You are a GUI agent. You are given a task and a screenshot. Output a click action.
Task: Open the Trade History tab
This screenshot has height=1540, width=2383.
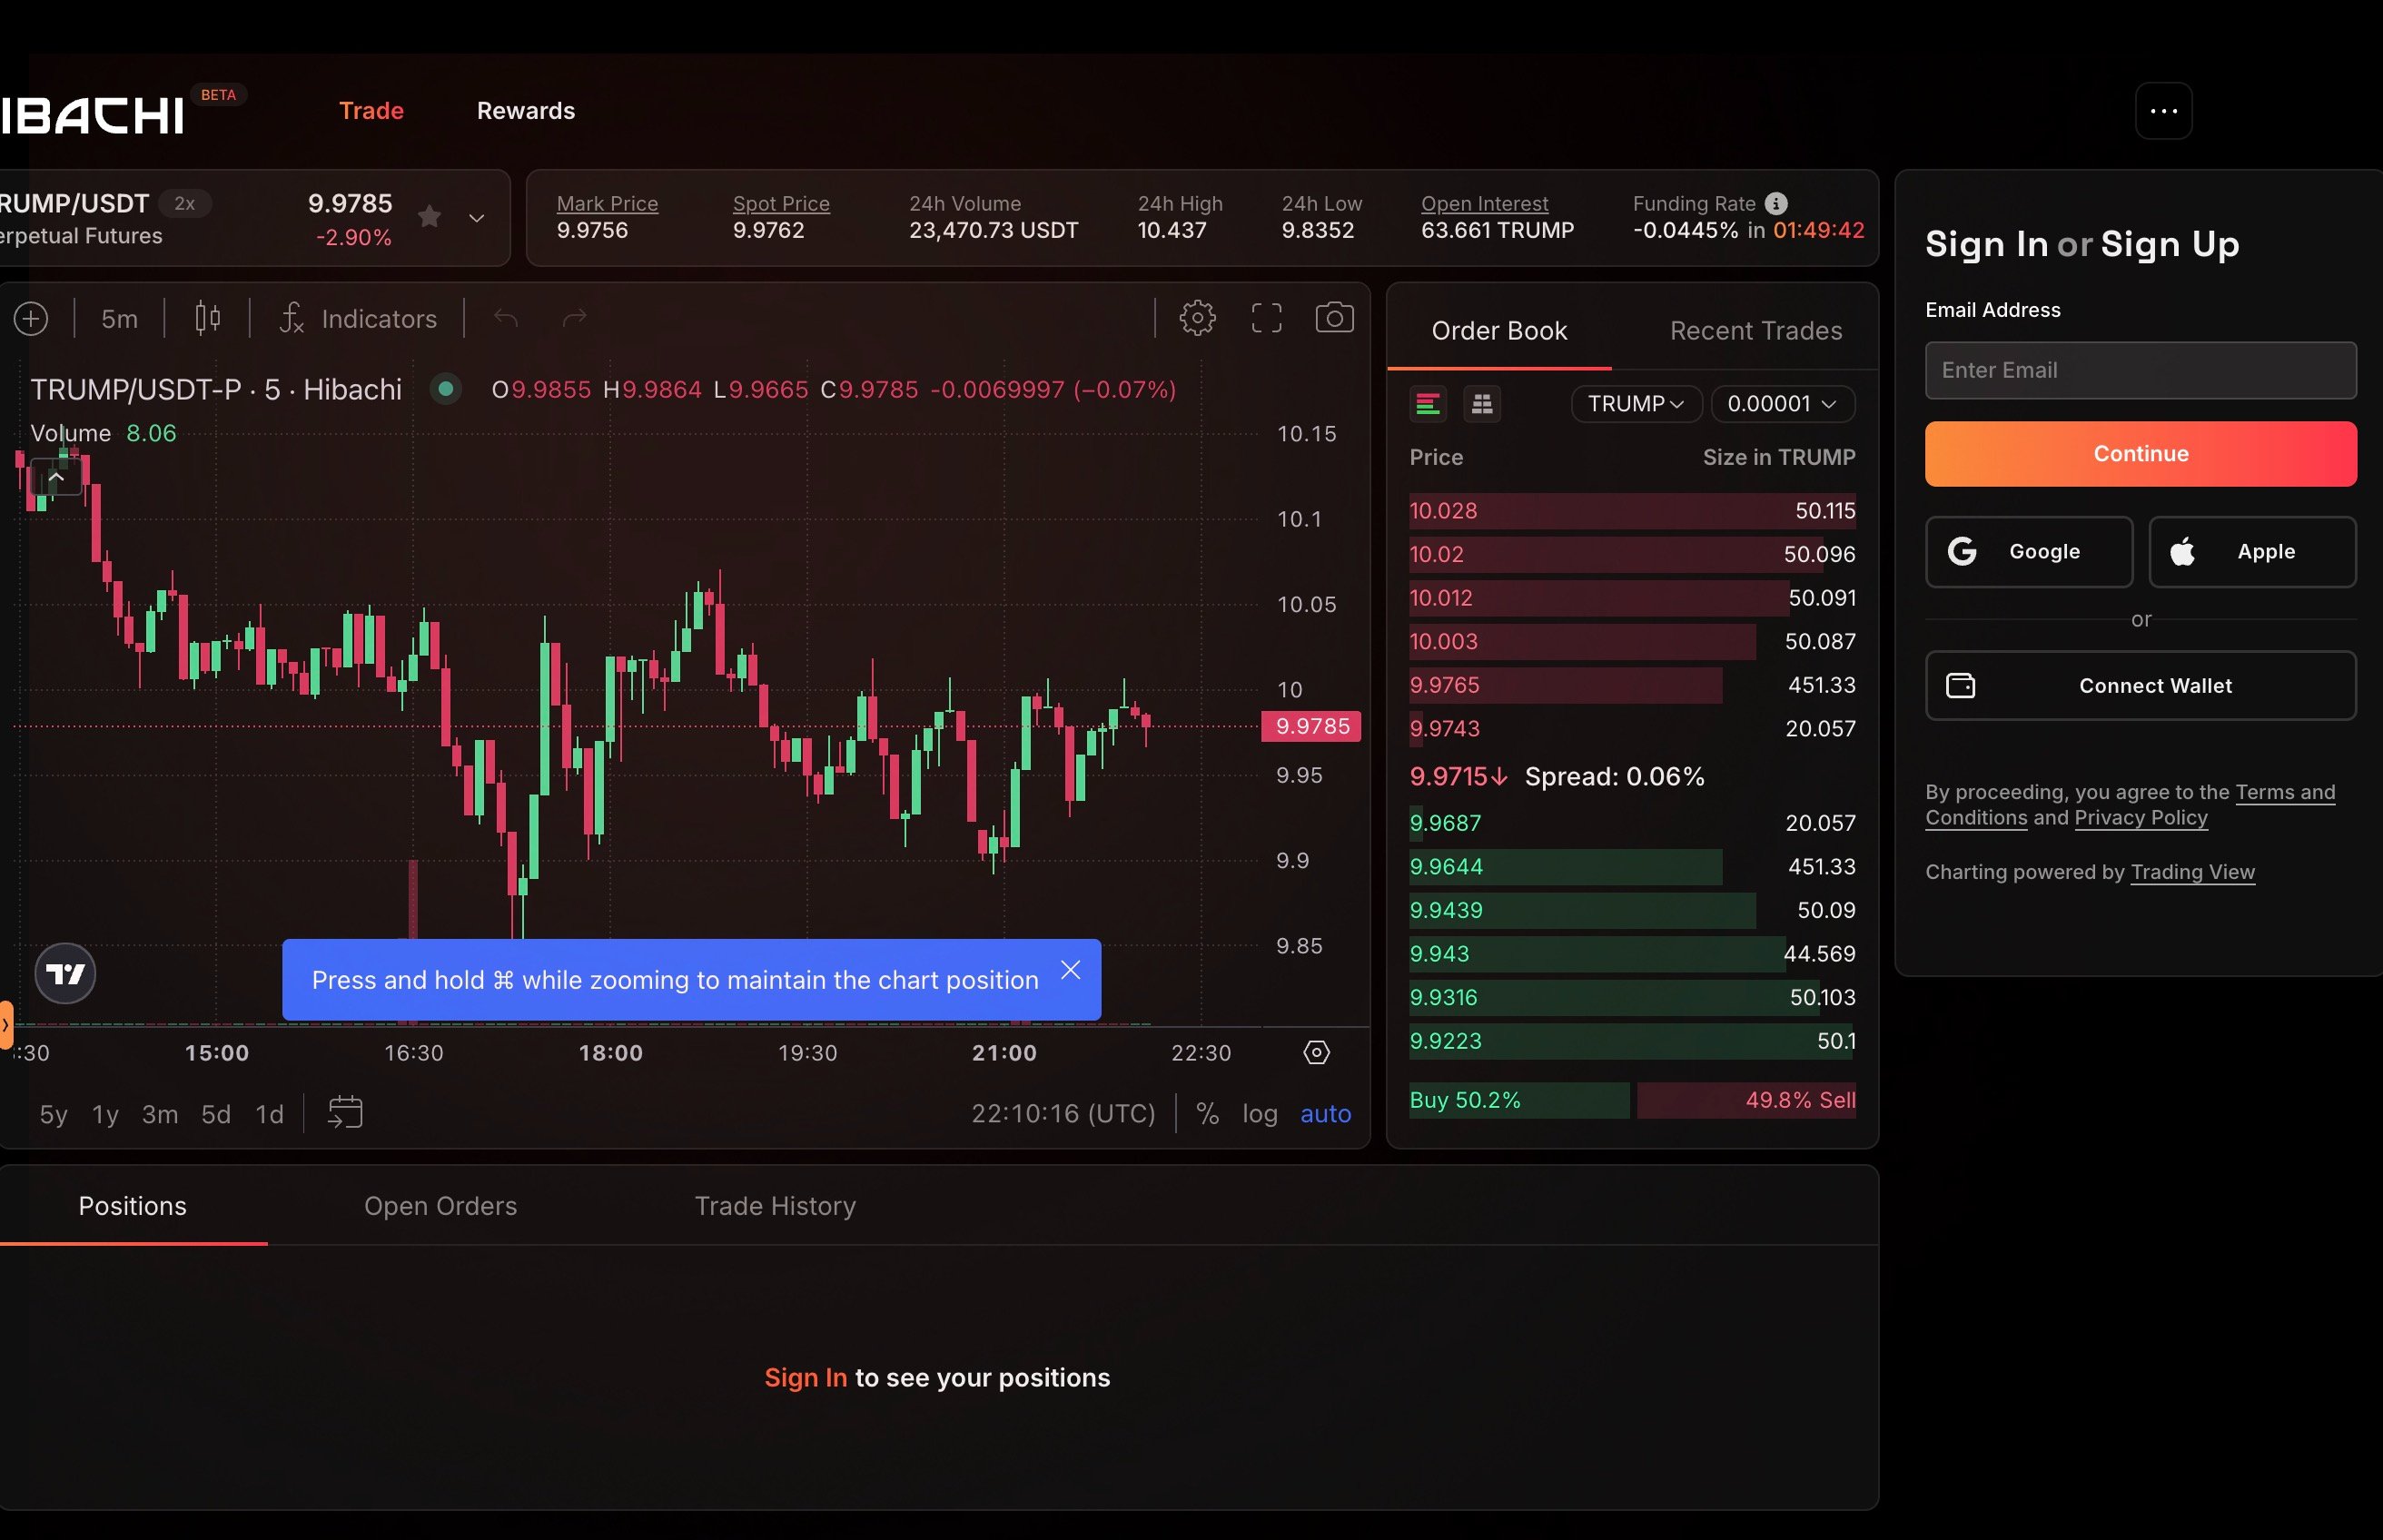click(x=775, y=1206)
